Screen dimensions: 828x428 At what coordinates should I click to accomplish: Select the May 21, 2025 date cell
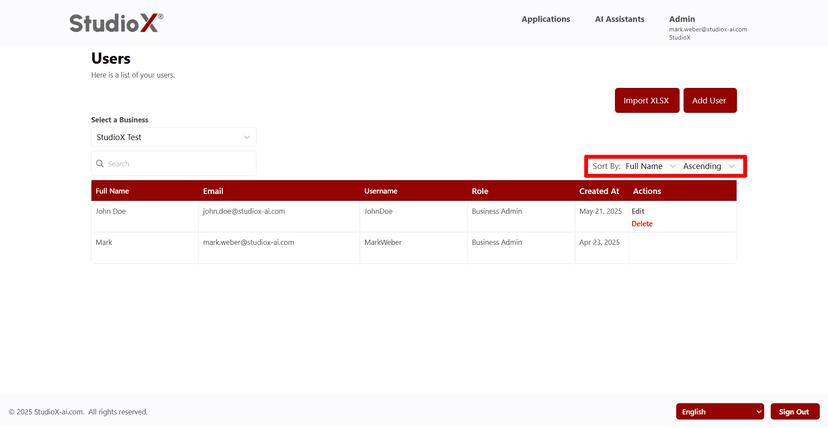click(602, 217)
